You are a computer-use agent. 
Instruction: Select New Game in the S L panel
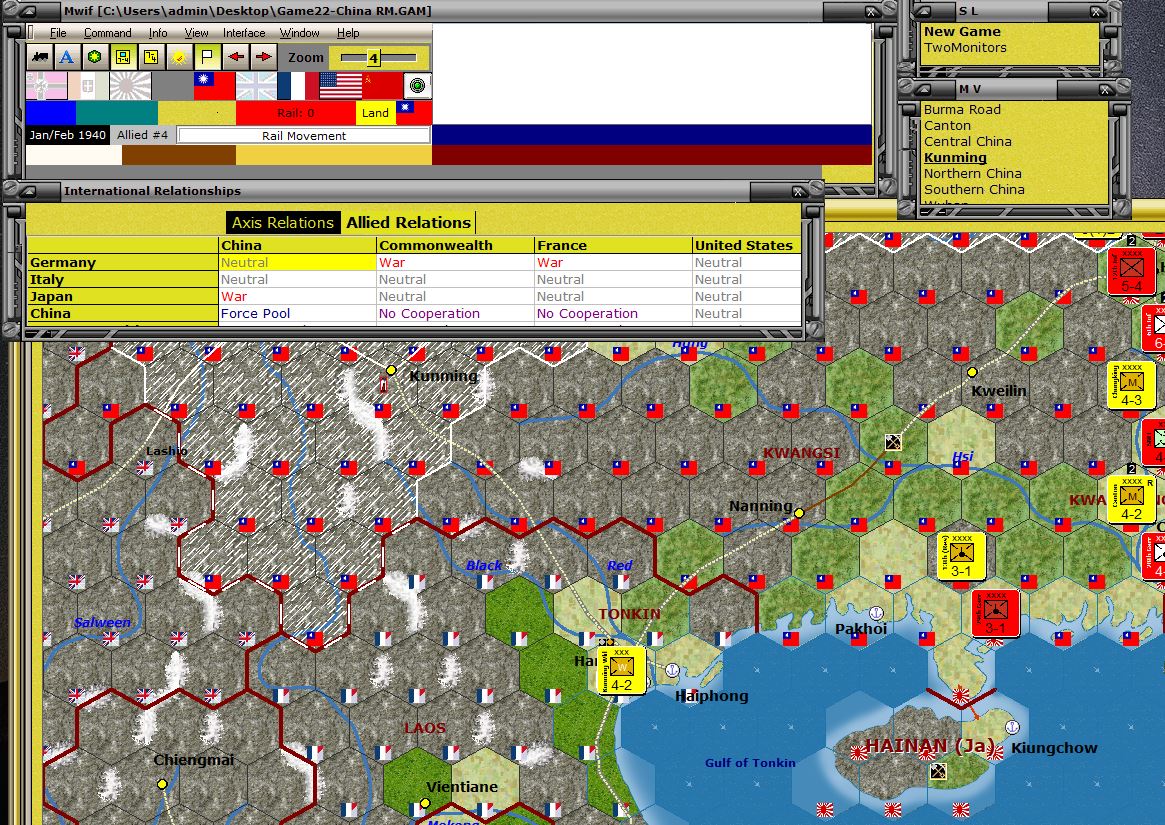[x=962, y=32]
